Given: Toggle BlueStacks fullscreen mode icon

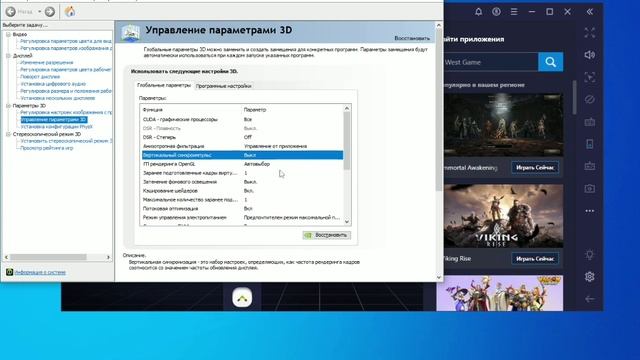Looking at the screenshot, I should coord(590,33).
